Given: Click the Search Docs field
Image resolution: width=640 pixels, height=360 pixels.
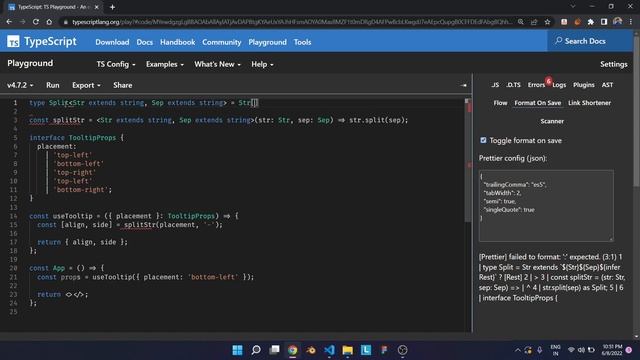Looking at the screenshot, I should (590, 41).
